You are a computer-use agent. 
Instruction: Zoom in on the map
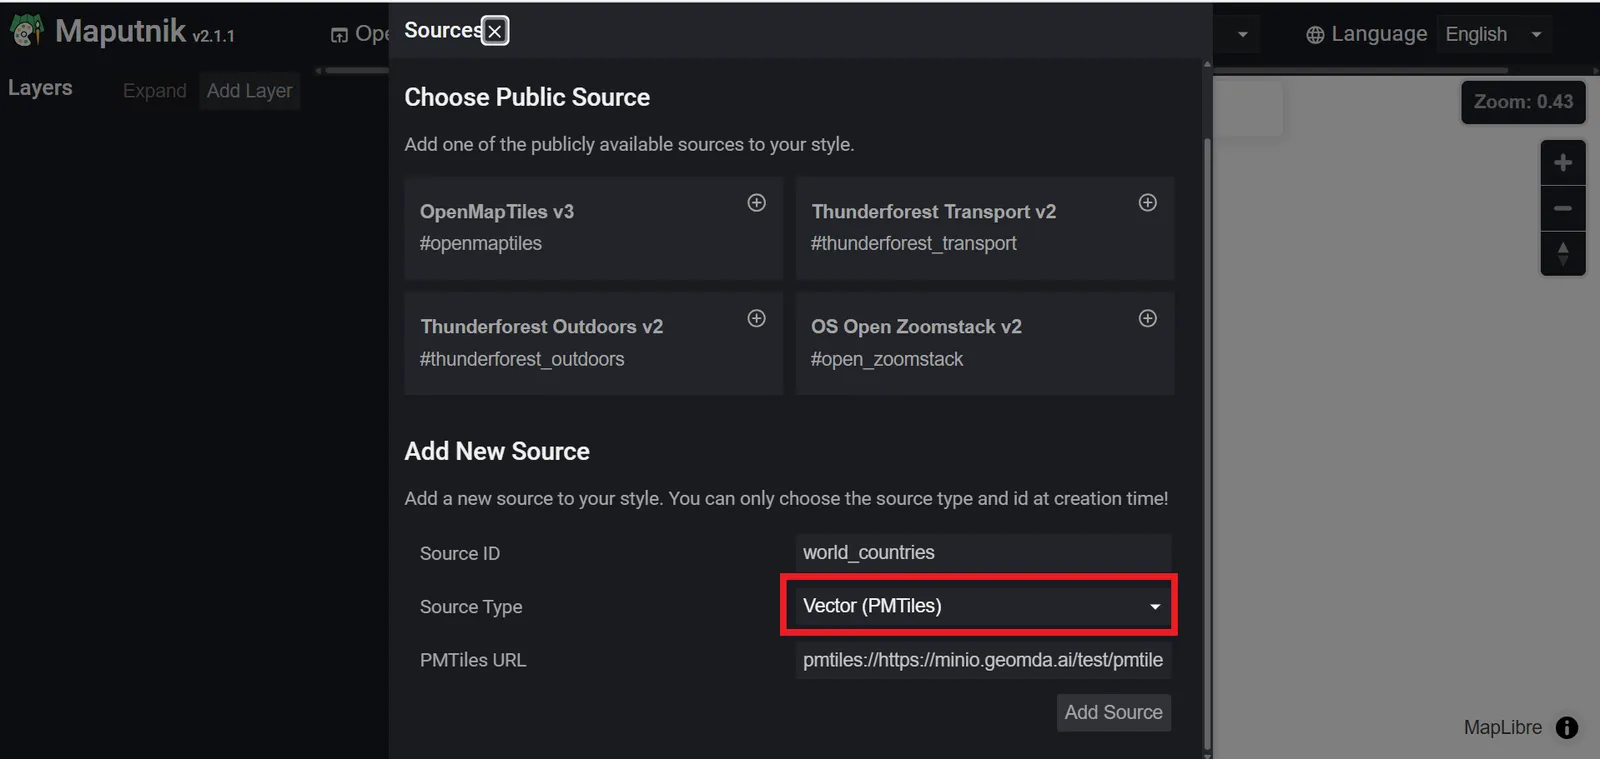click(x=1563, y=162)
